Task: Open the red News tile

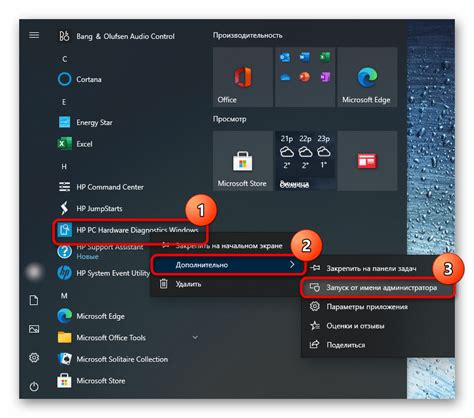Action: tap(367, 161)
